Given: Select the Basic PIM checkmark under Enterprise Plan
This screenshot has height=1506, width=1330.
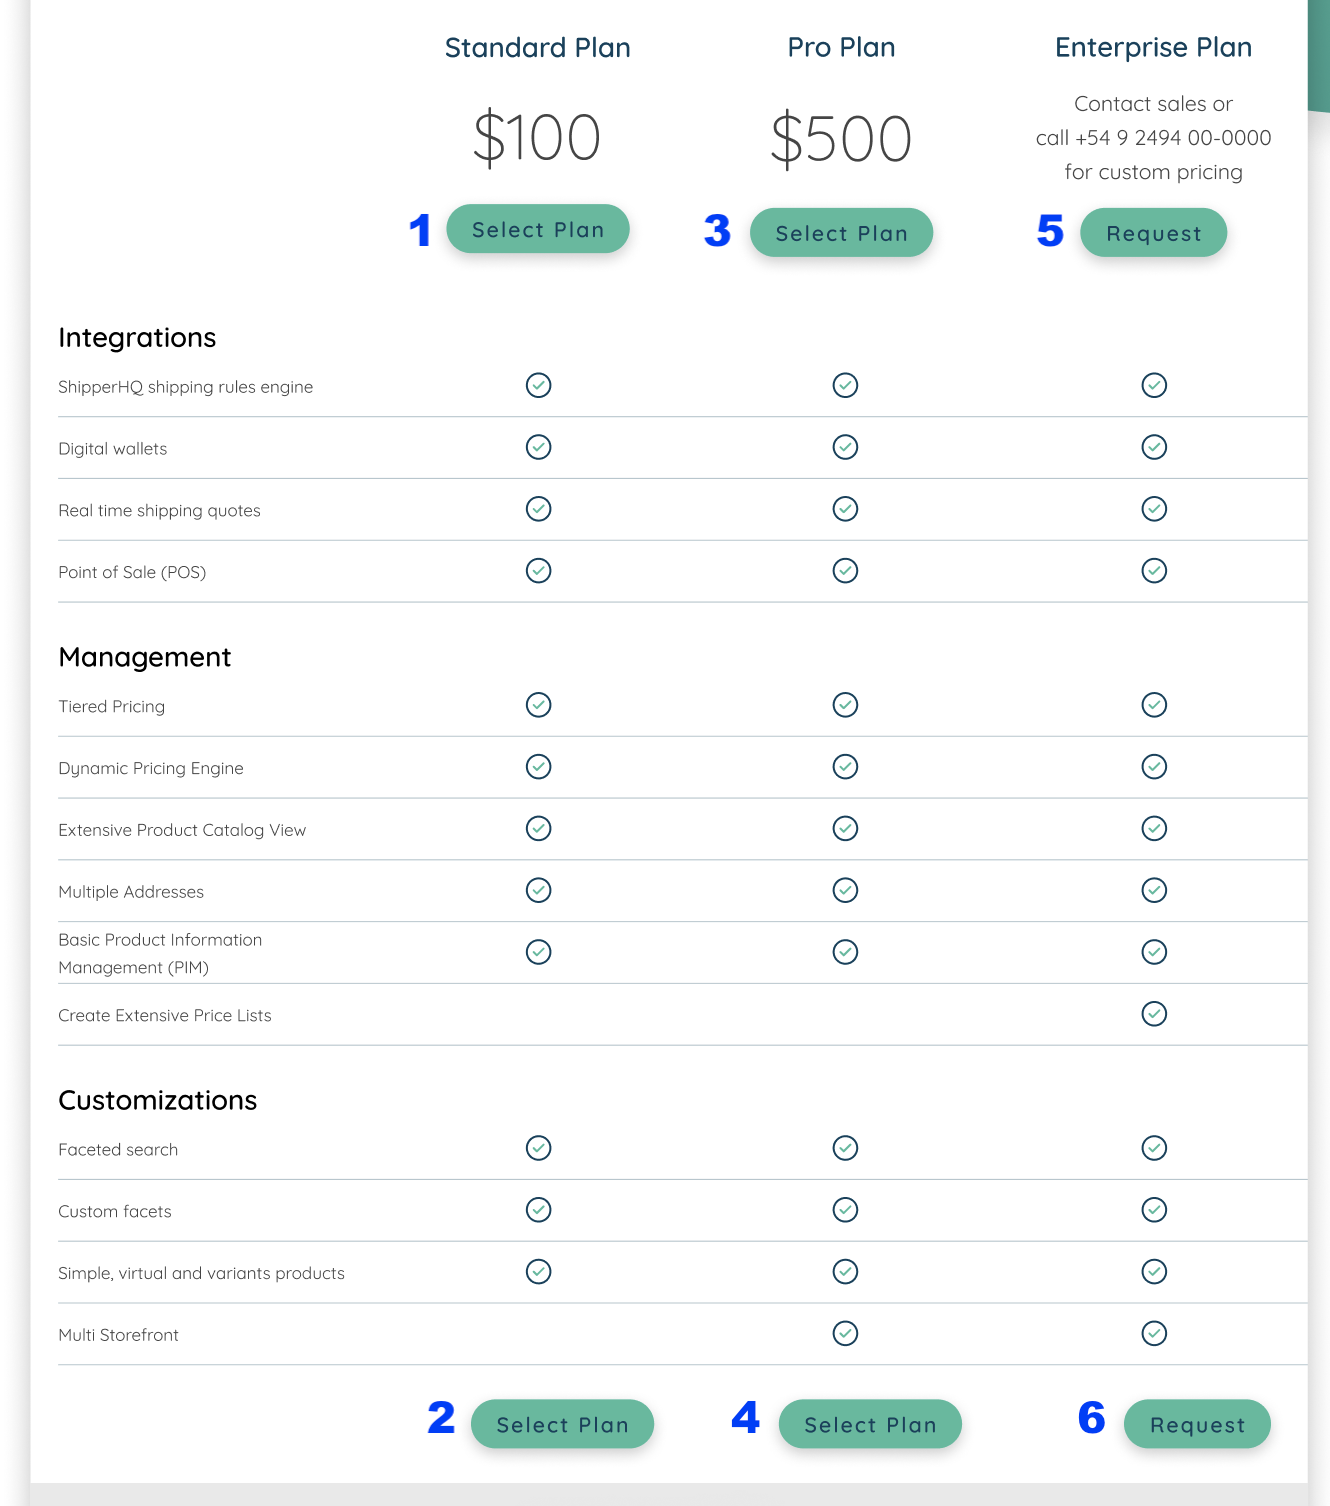Looking at the screenshot, I should click(1154, 952).
